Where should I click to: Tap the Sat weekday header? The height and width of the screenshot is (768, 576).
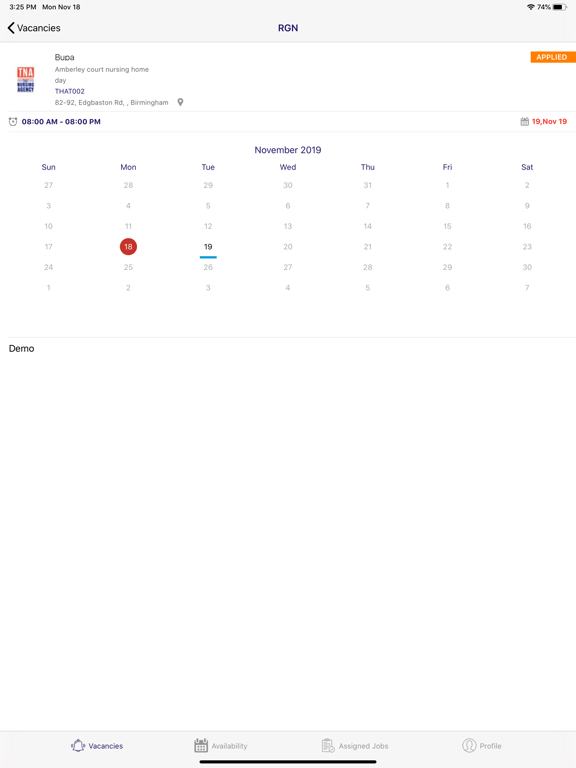coord(527,167)
